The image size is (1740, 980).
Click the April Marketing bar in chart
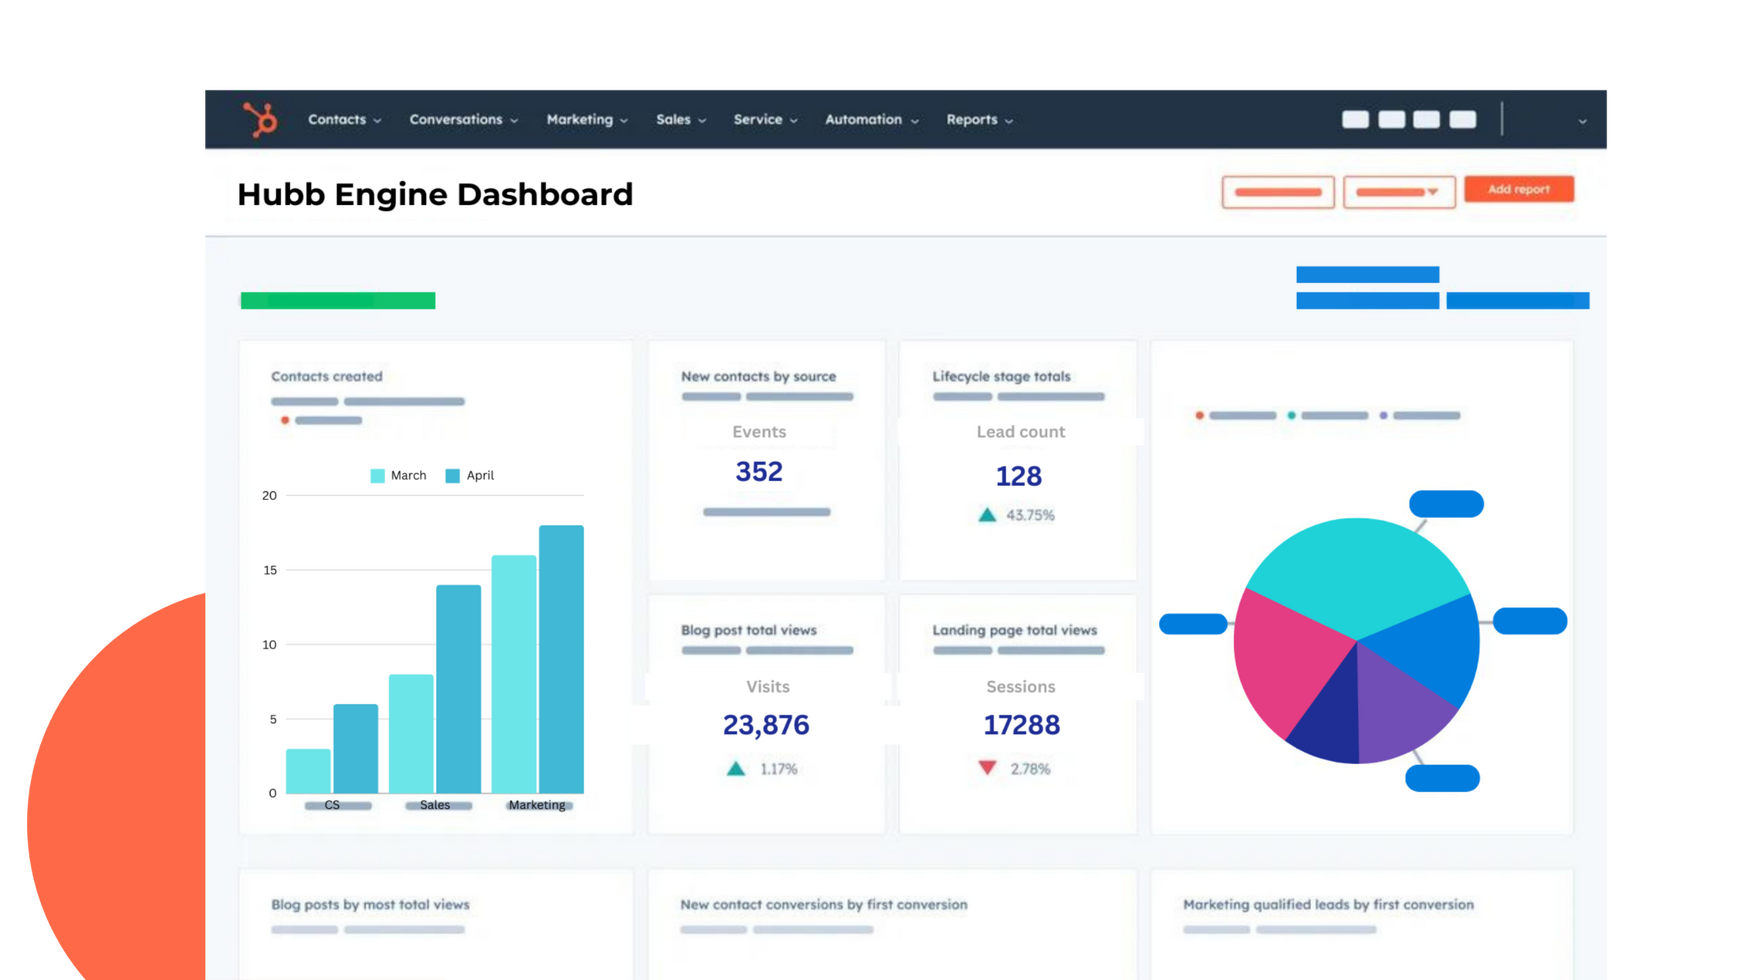561,658
